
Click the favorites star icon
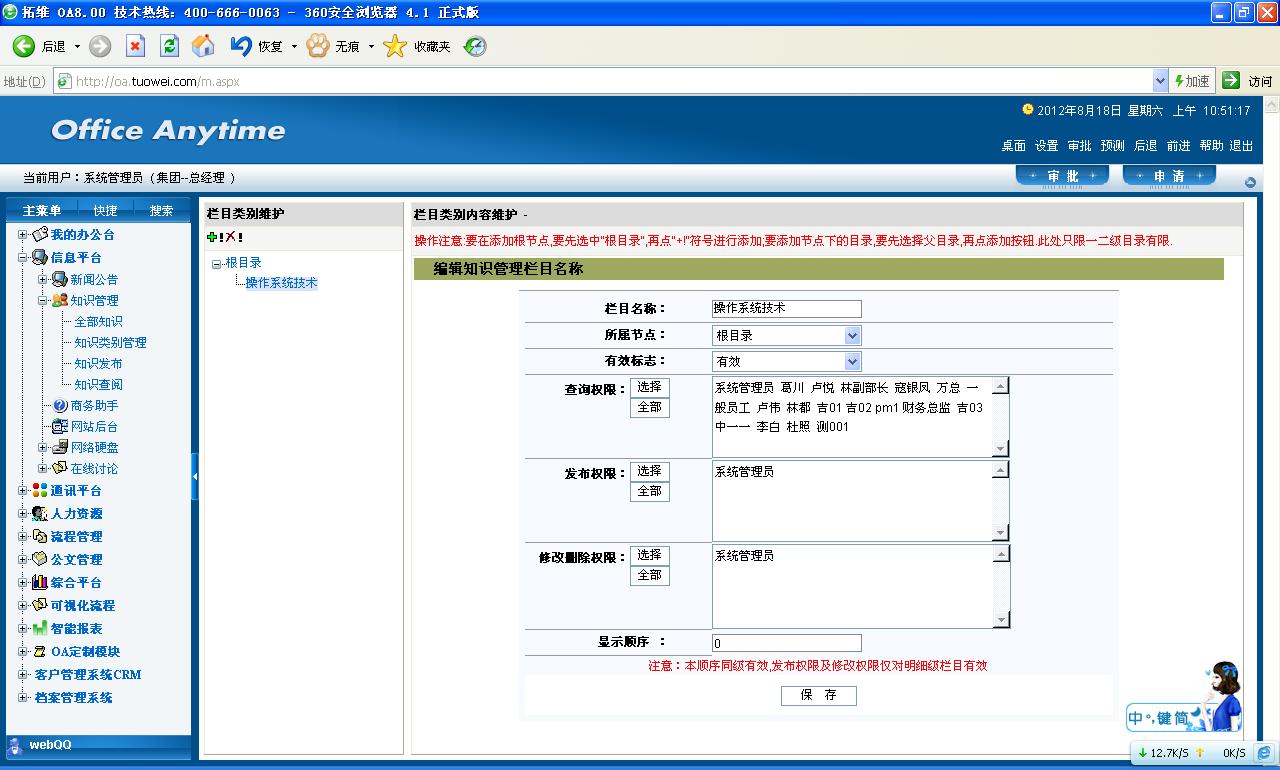(x=396, y=46)
